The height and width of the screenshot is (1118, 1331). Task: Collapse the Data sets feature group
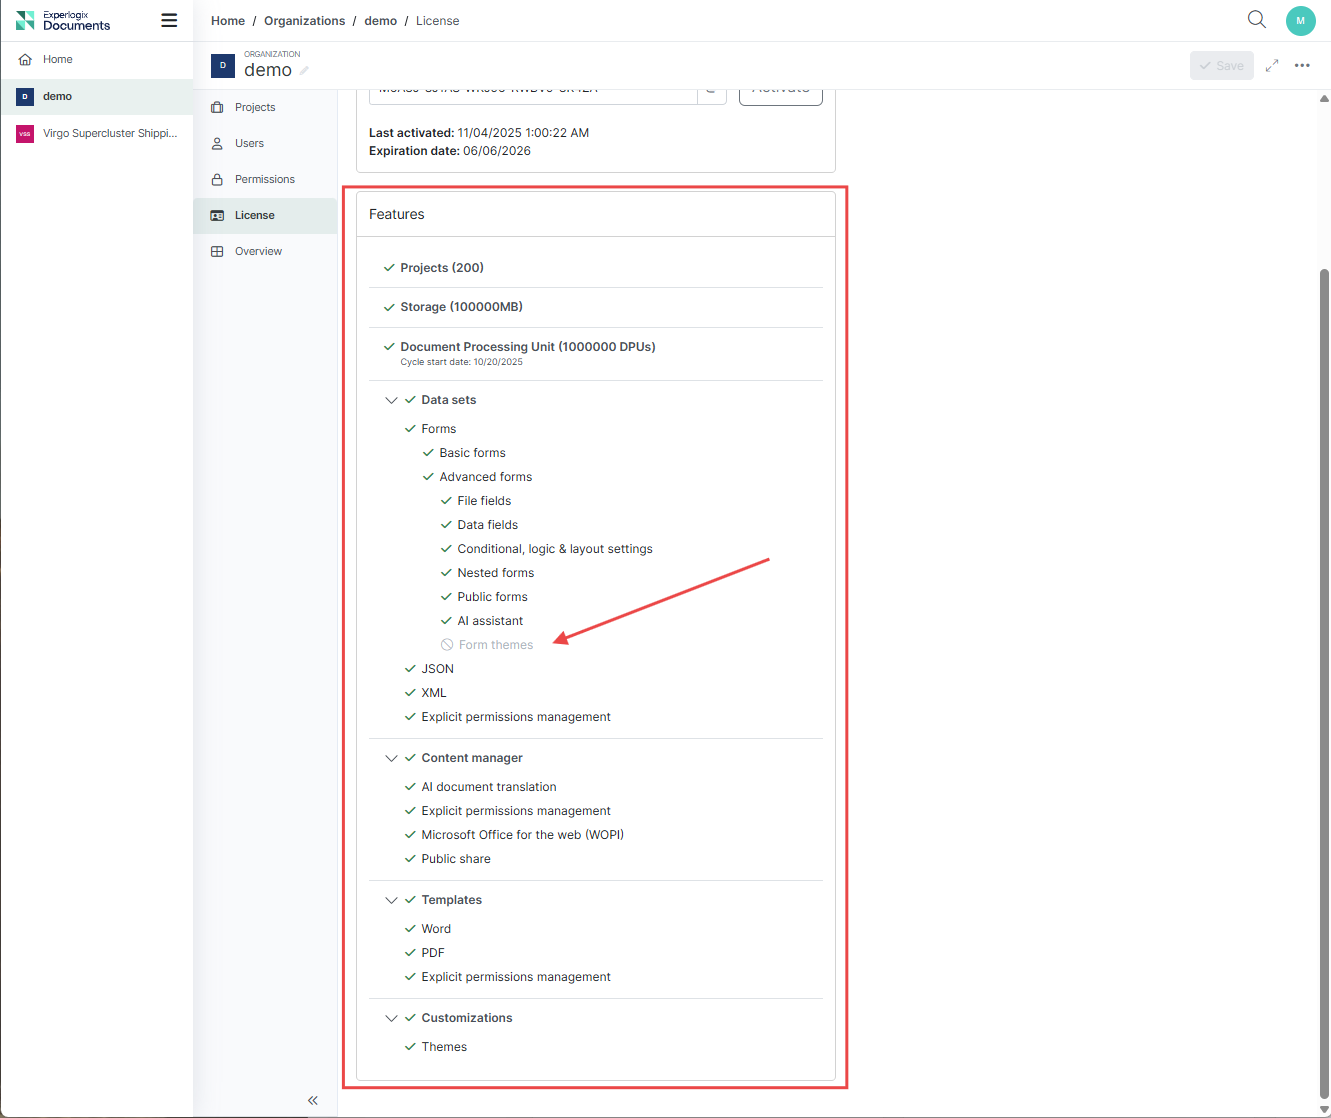391,400
